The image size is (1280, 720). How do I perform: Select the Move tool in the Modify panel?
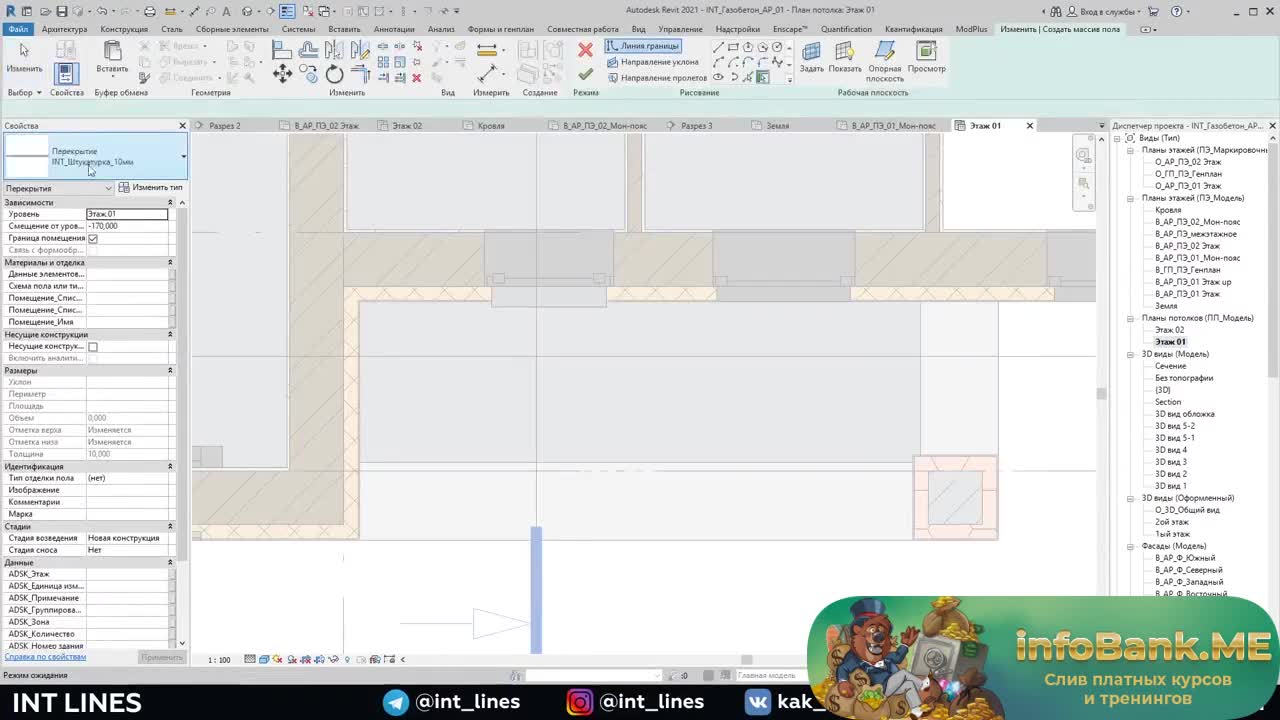point(282,73)
